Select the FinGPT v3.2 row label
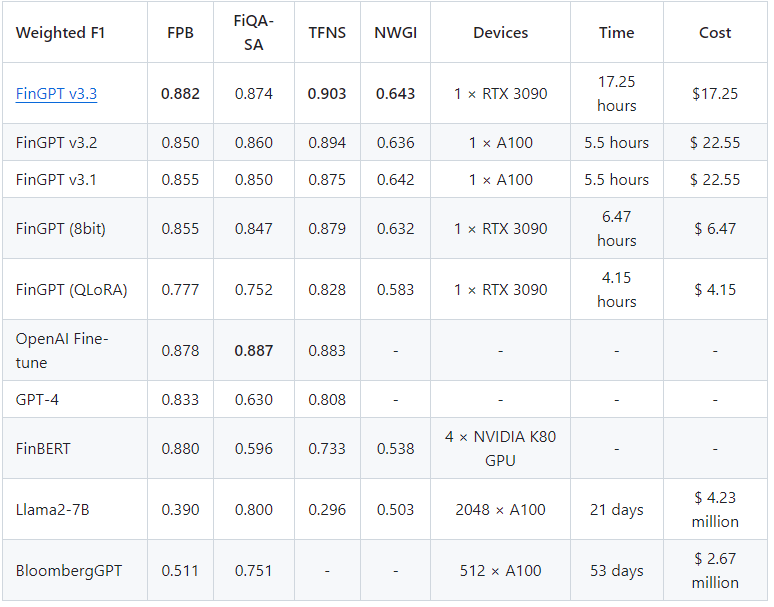Image resolution: width=774 pixels, height=607 pixels. 56,143
